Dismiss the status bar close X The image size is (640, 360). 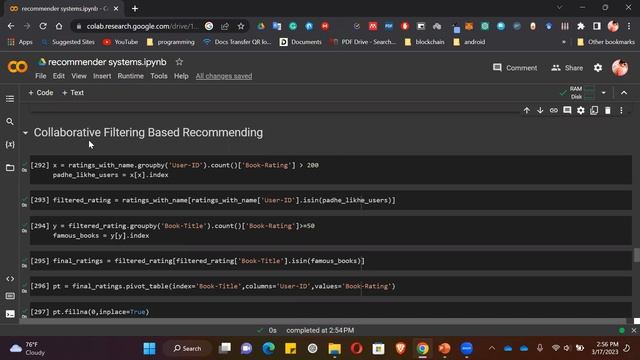[x=633, y=330]
